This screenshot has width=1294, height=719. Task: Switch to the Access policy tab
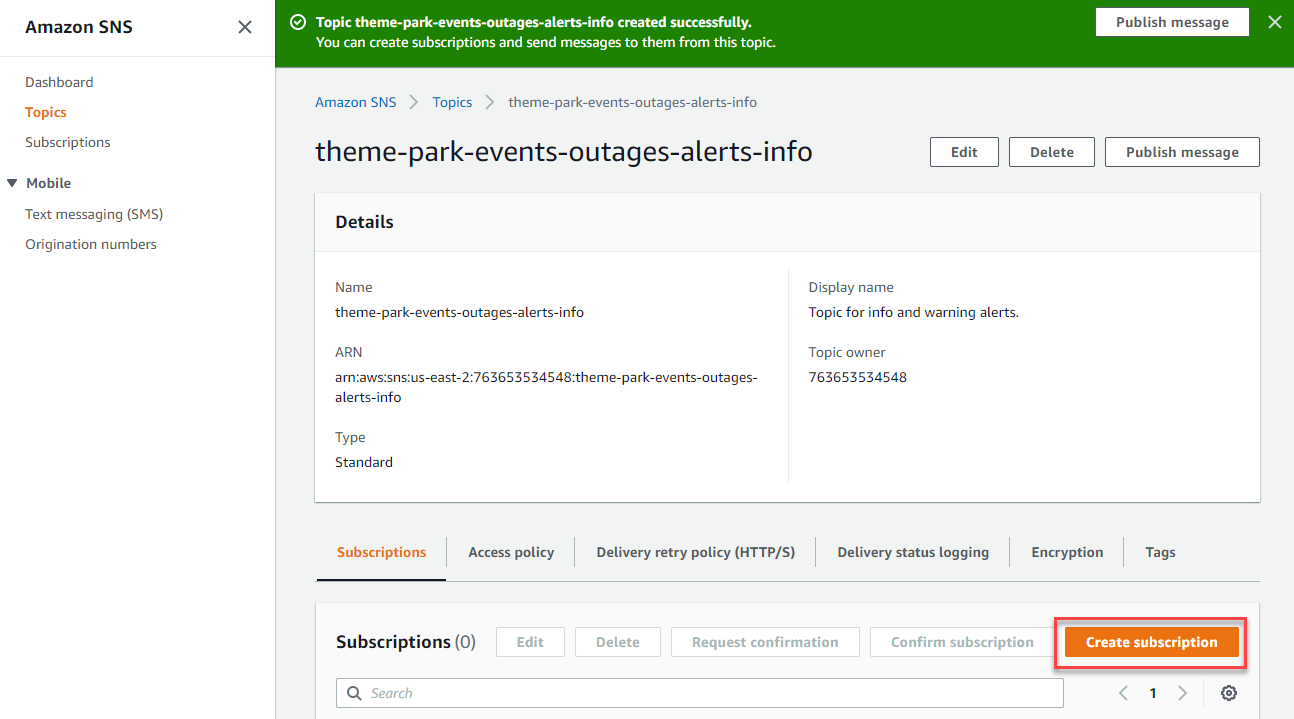tap(511, 552)
